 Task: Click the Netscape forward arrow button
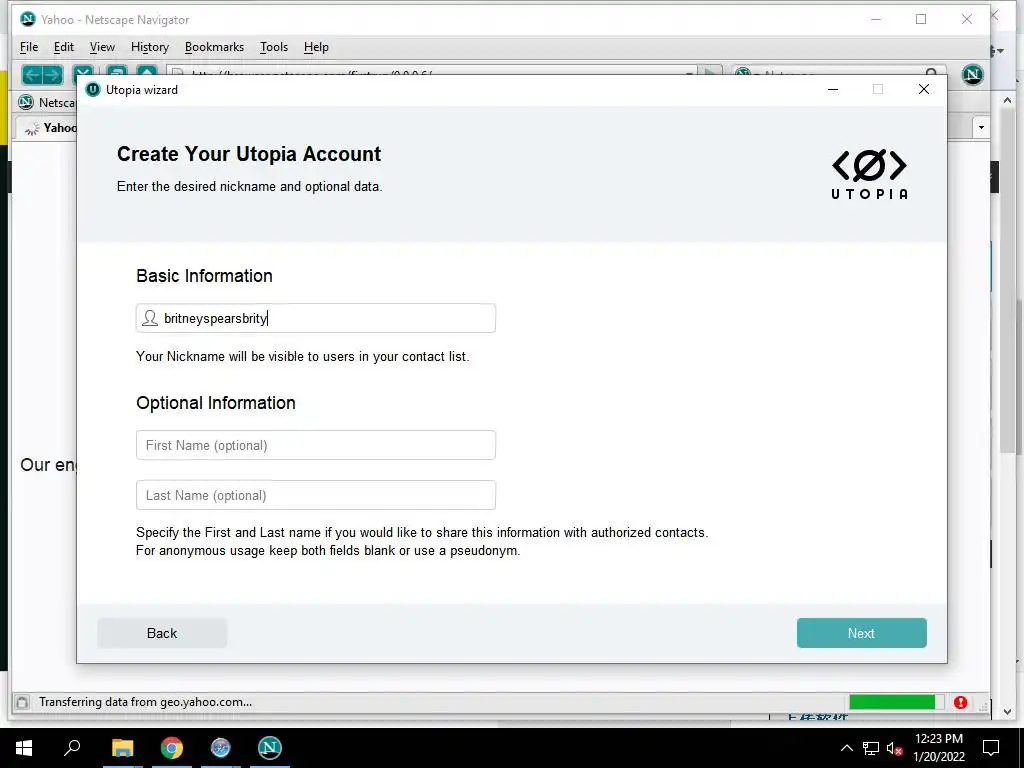tap(53, 74)
